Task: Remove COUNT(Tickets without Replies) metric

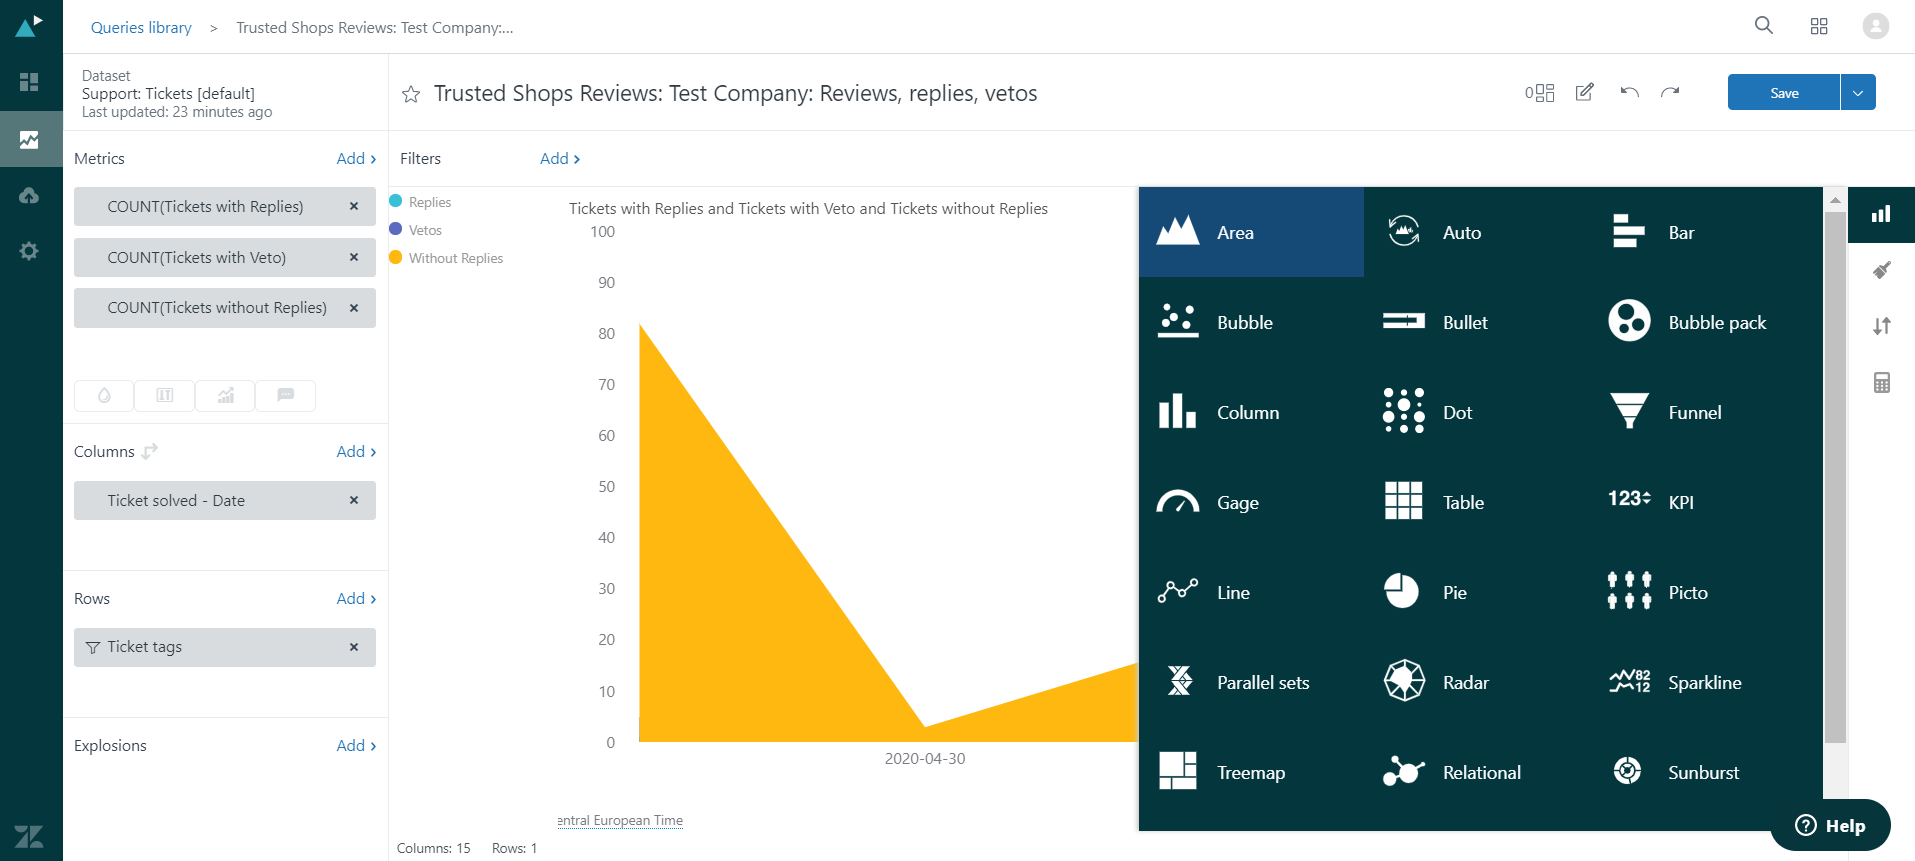Action: (x=354, y=308)
